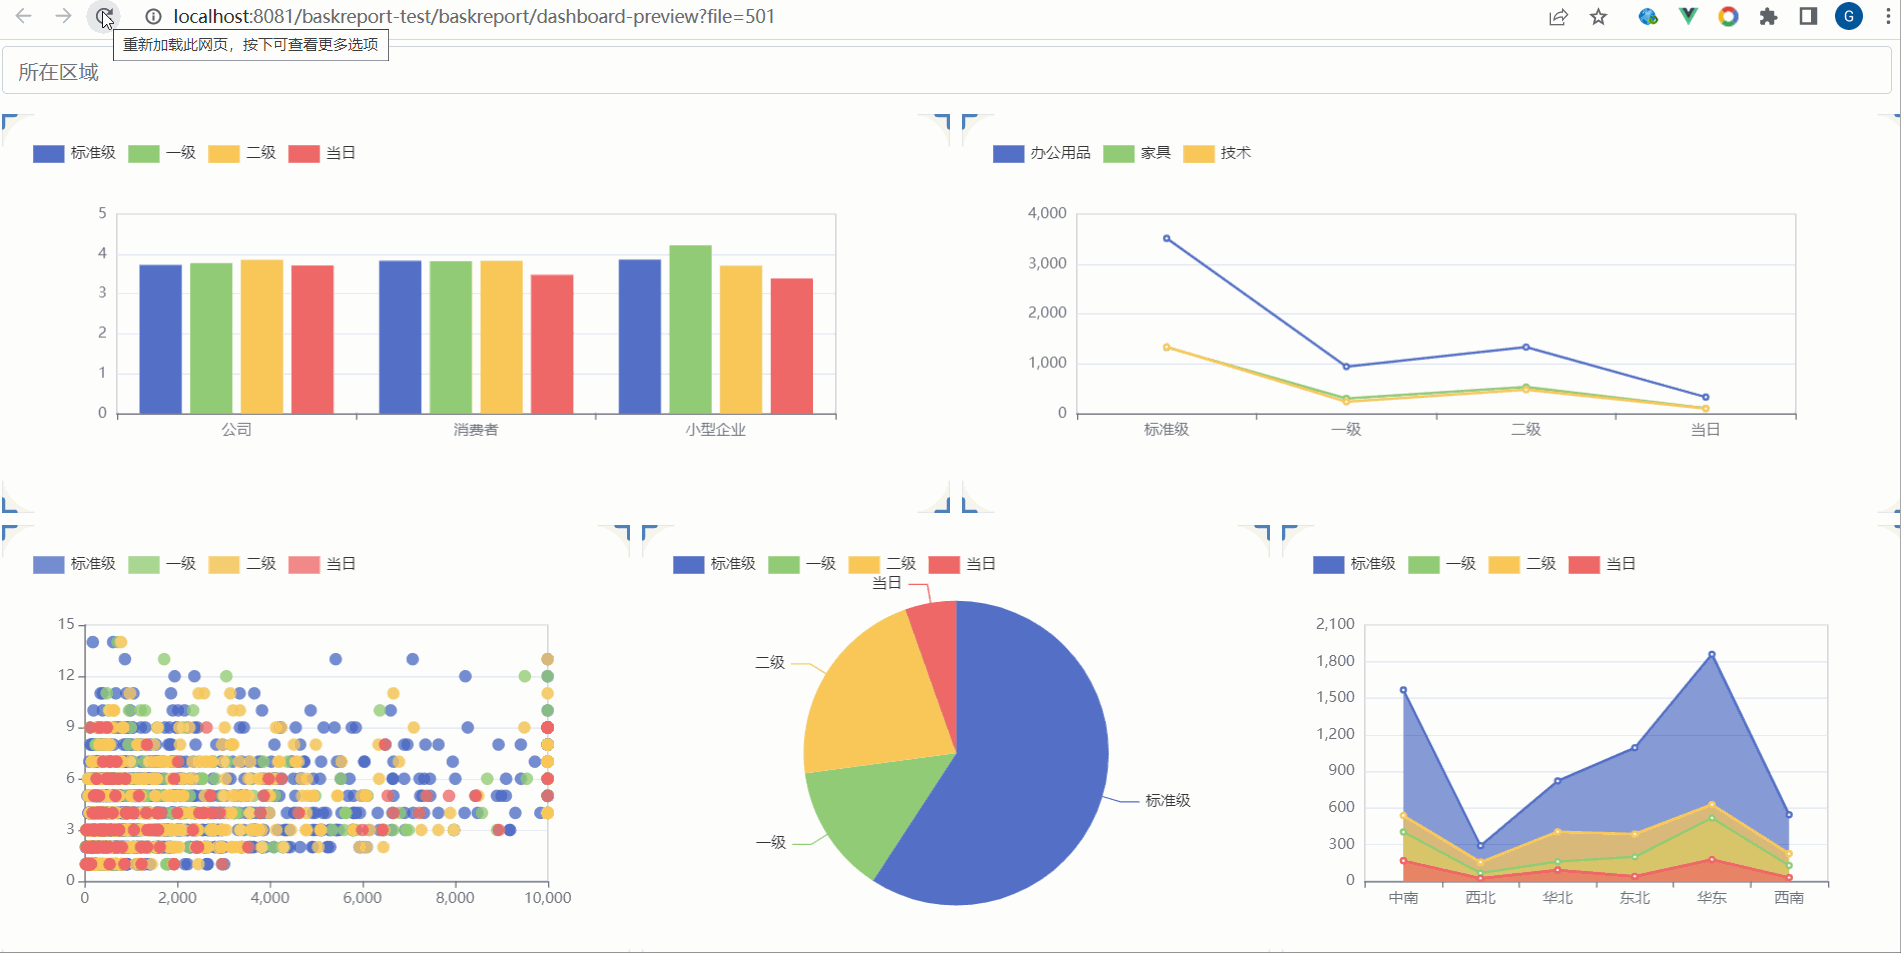The width and height of the screenshot is (1901, 953).
Task: Click the 公司 blue 标准级 bar
Action: (x=160, y=339)
